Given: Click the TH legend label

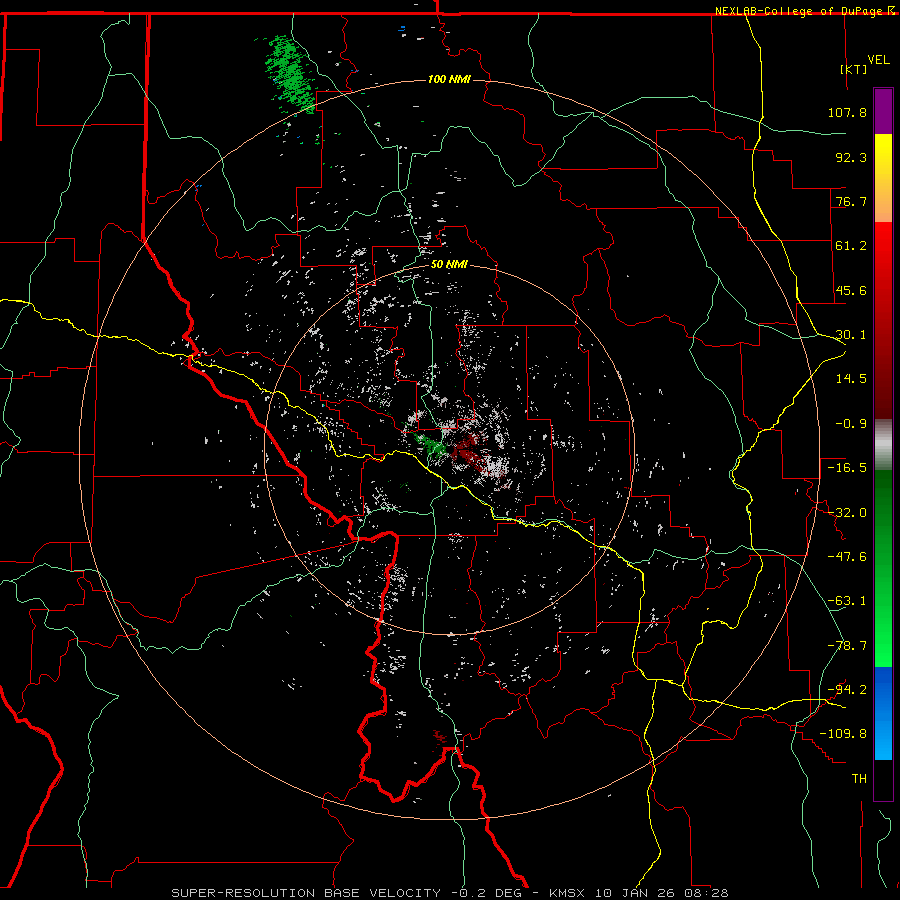Looking at the screenshot, I should click(859, 779).
